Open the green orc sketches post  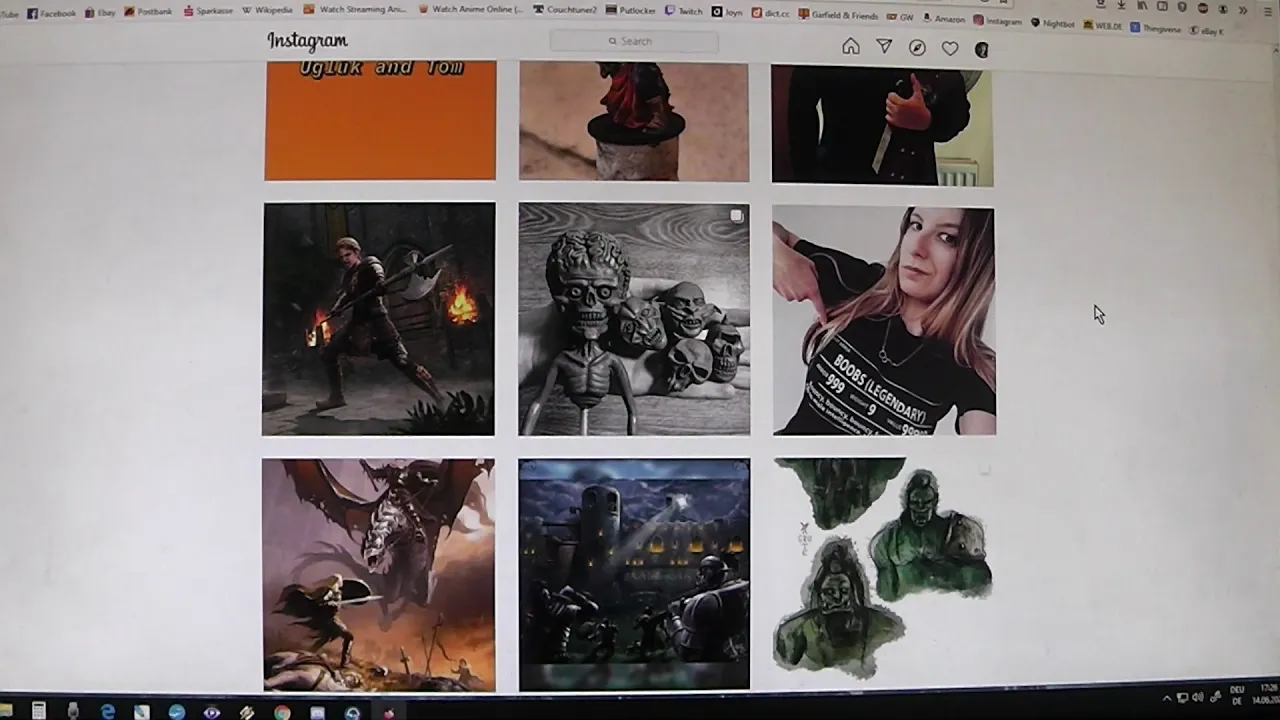point(884,569)
